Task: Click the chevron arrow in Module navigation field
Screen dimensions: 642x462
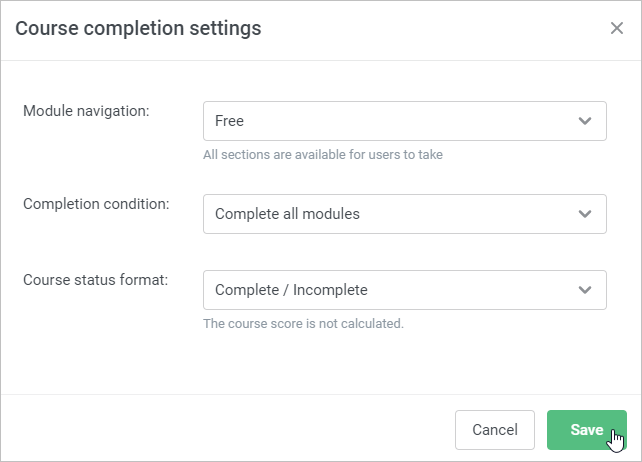Action: [585, 121]
